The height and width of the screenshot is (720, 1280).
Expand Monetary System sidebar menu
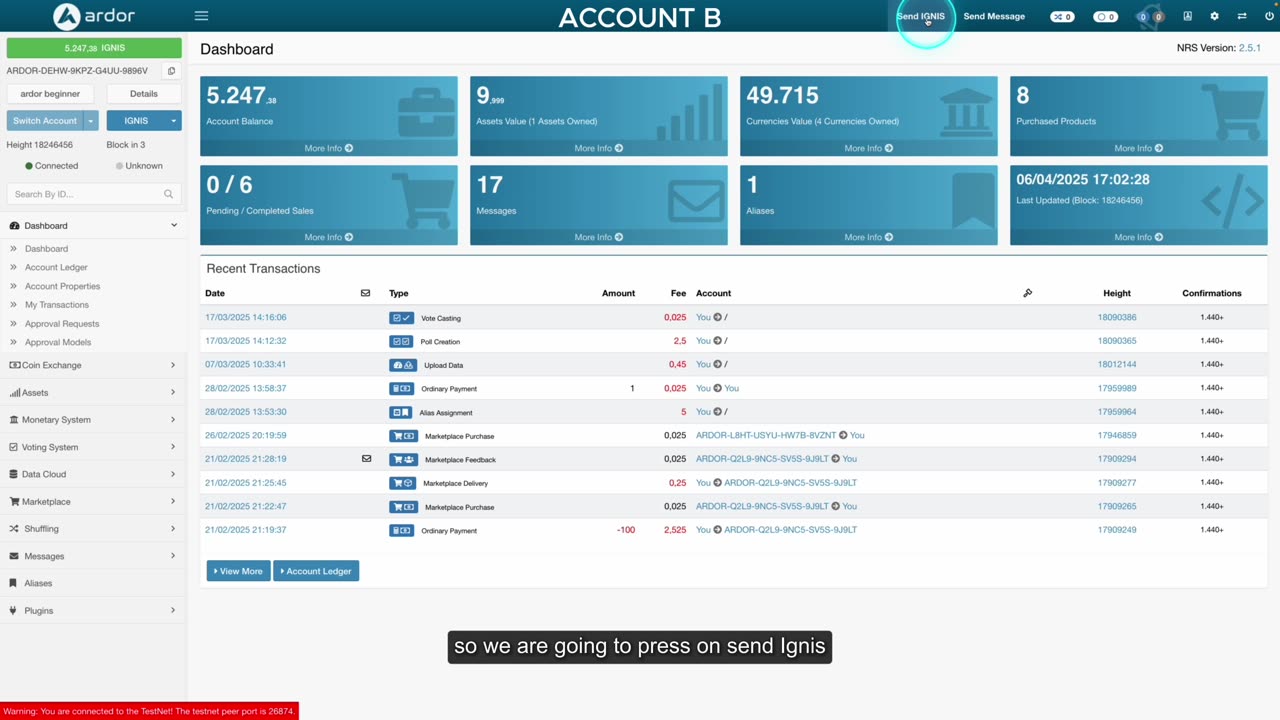94,420
